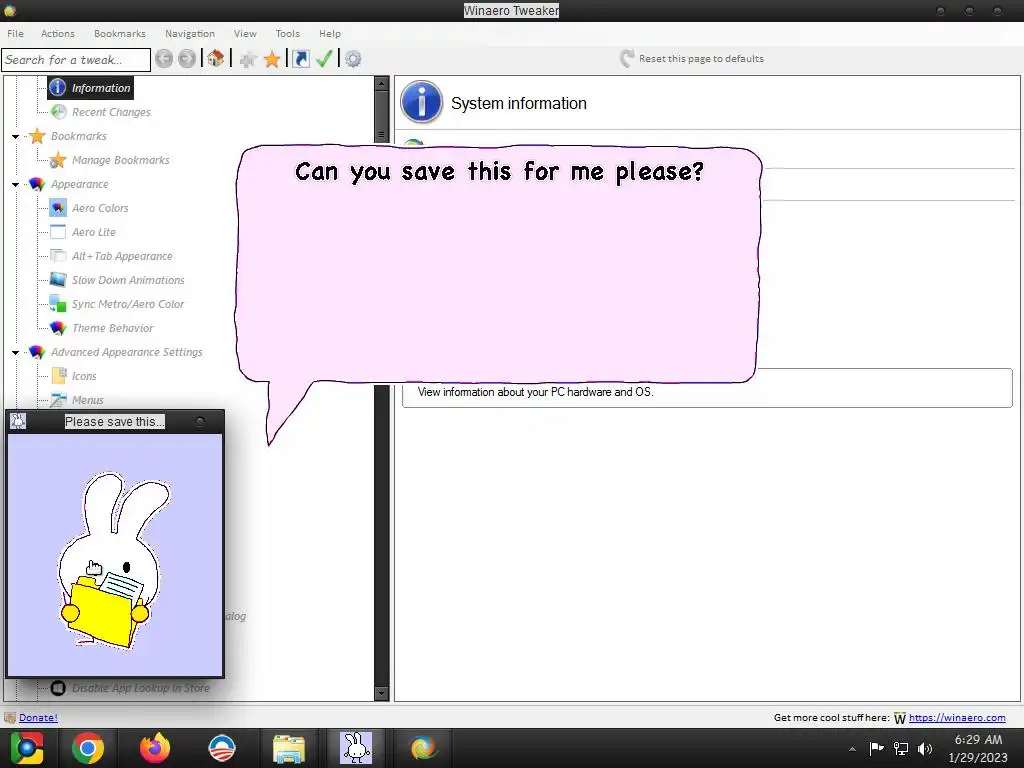Click the Sync Metro/Aero Color icon

[58, 304]
